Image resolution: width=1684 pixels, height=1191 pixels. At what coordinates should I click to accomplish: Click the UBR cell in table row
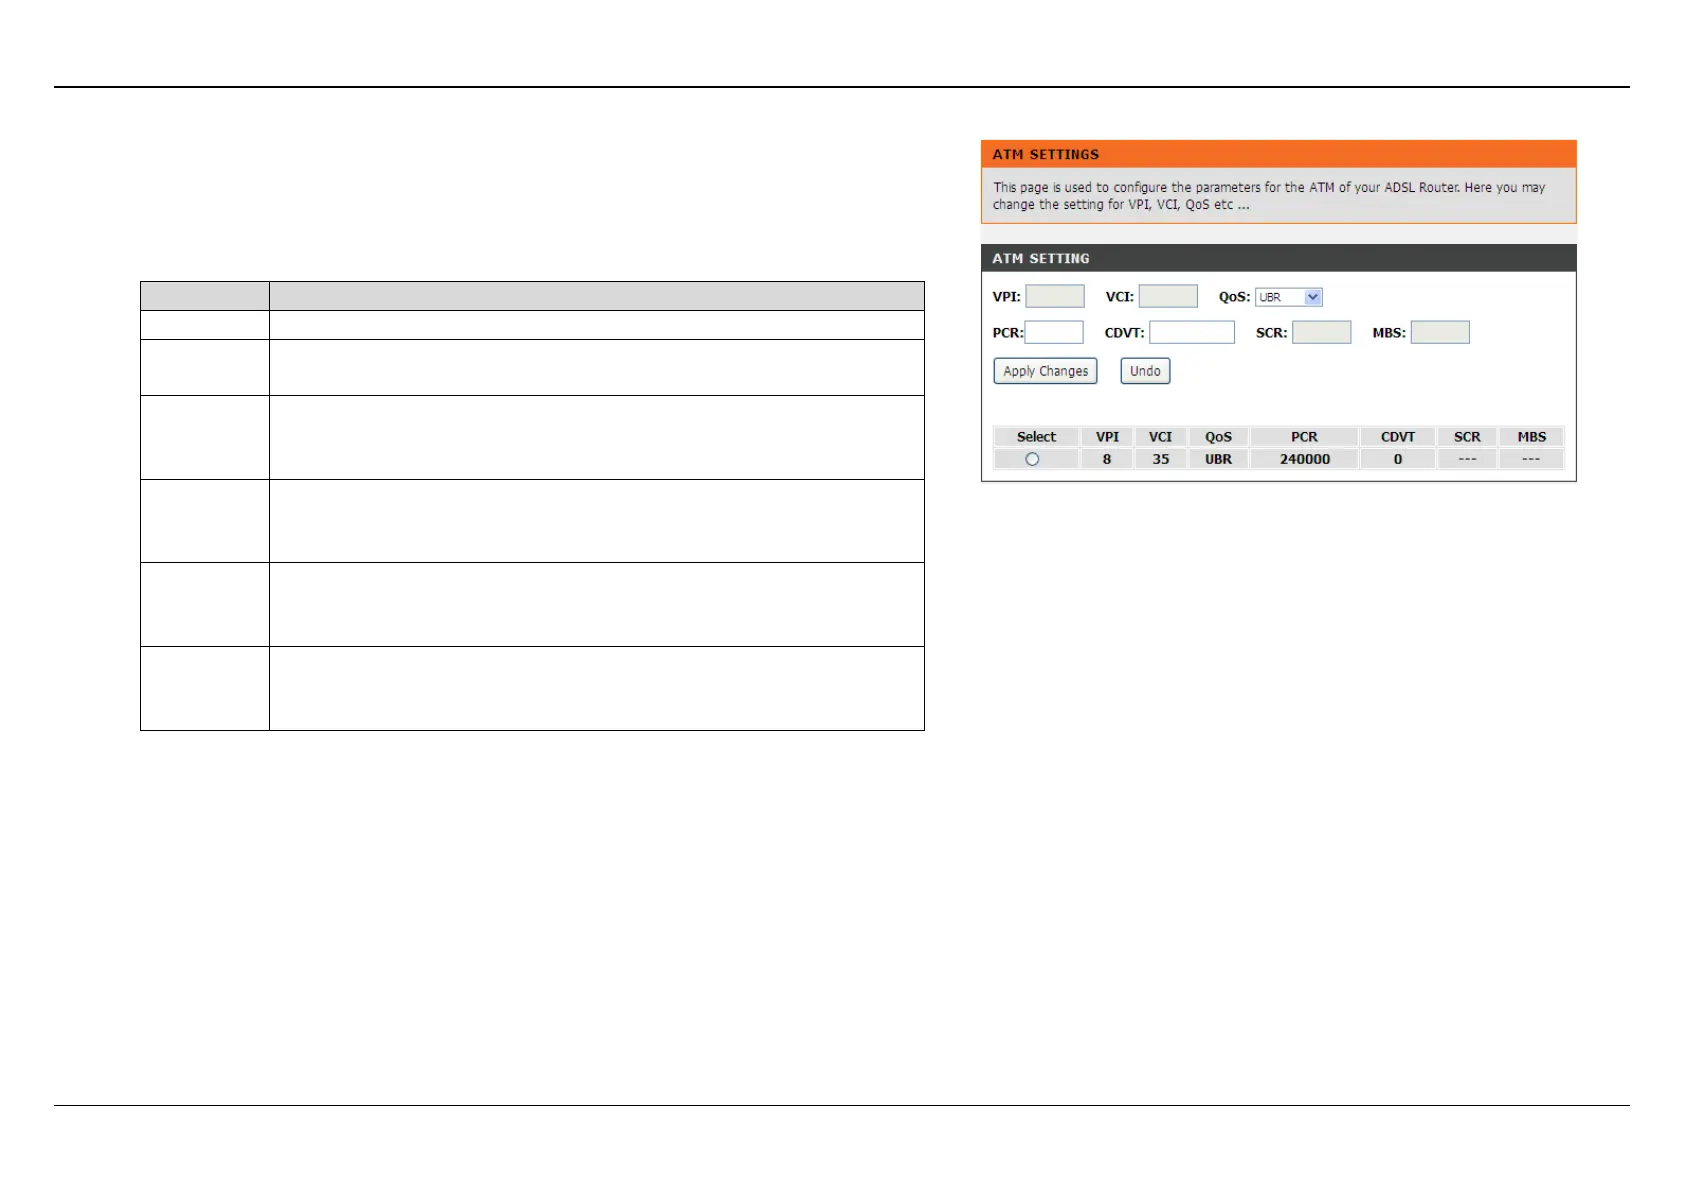coord(1218,459)
